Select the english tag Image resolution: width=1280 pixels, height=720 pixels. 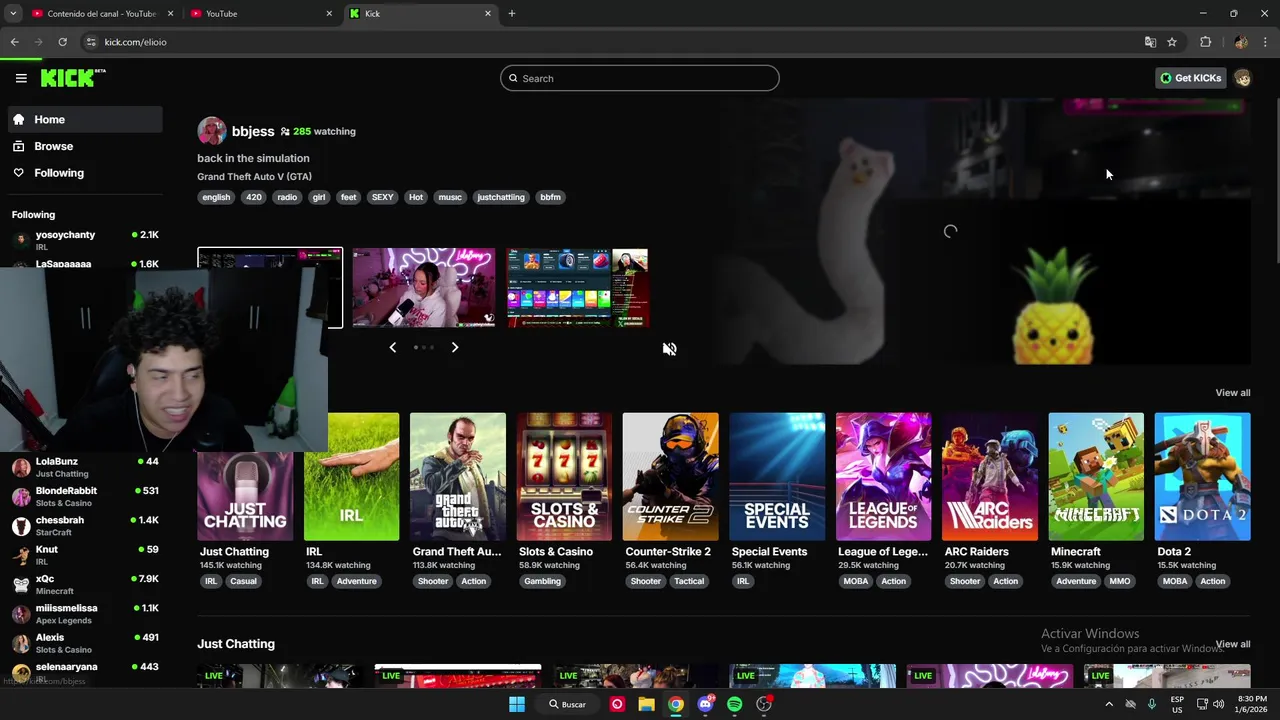coord(216,197)
